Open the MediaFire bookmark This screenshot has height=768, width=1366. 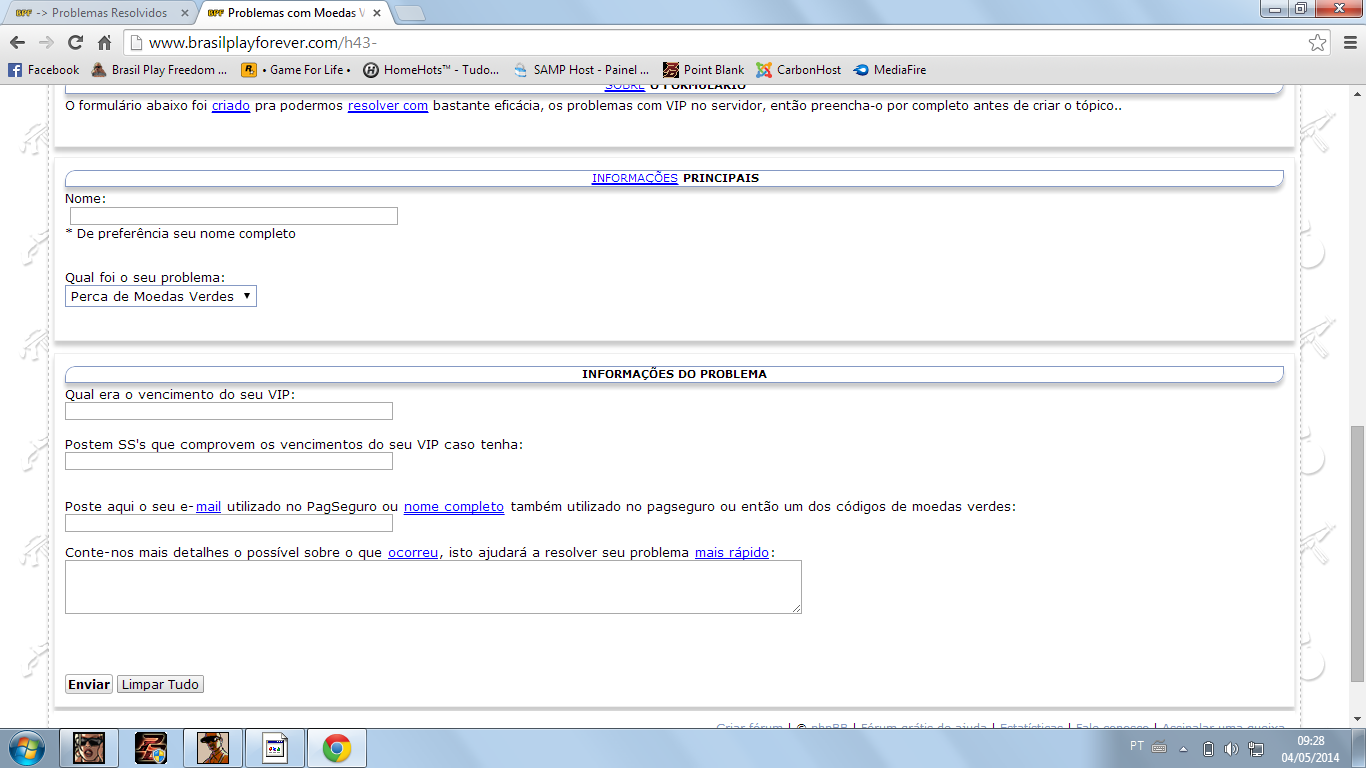point(890,70)
